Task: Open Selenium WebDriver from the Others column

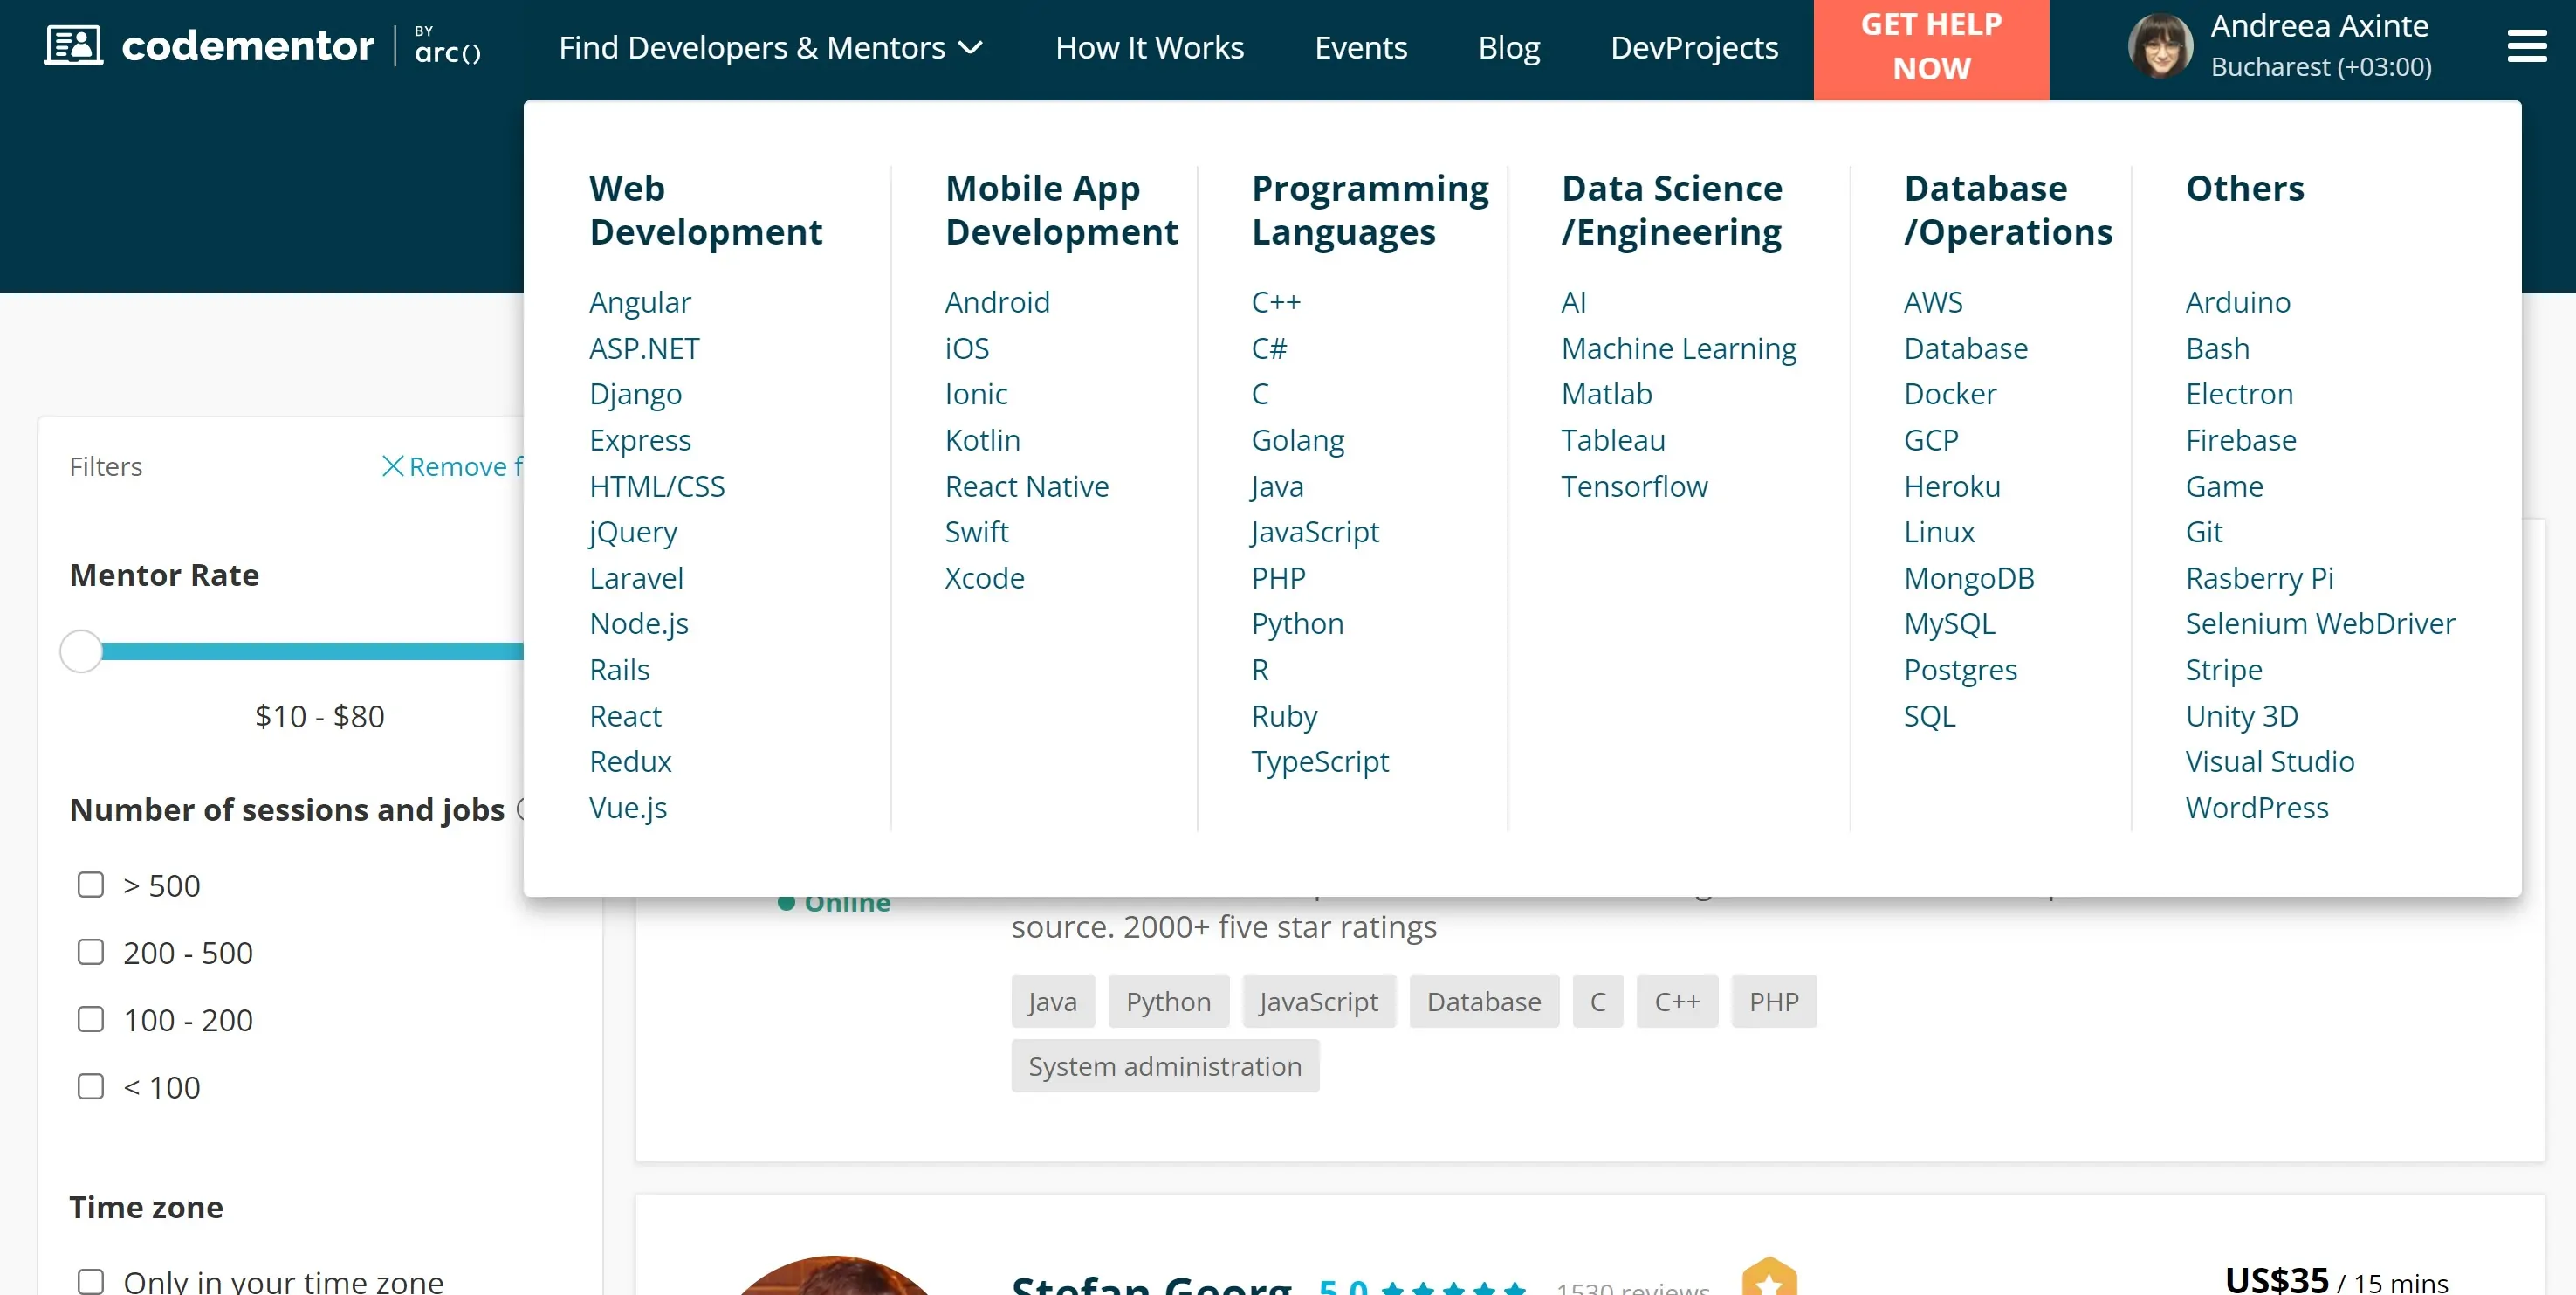Action: pos(2319,624)
